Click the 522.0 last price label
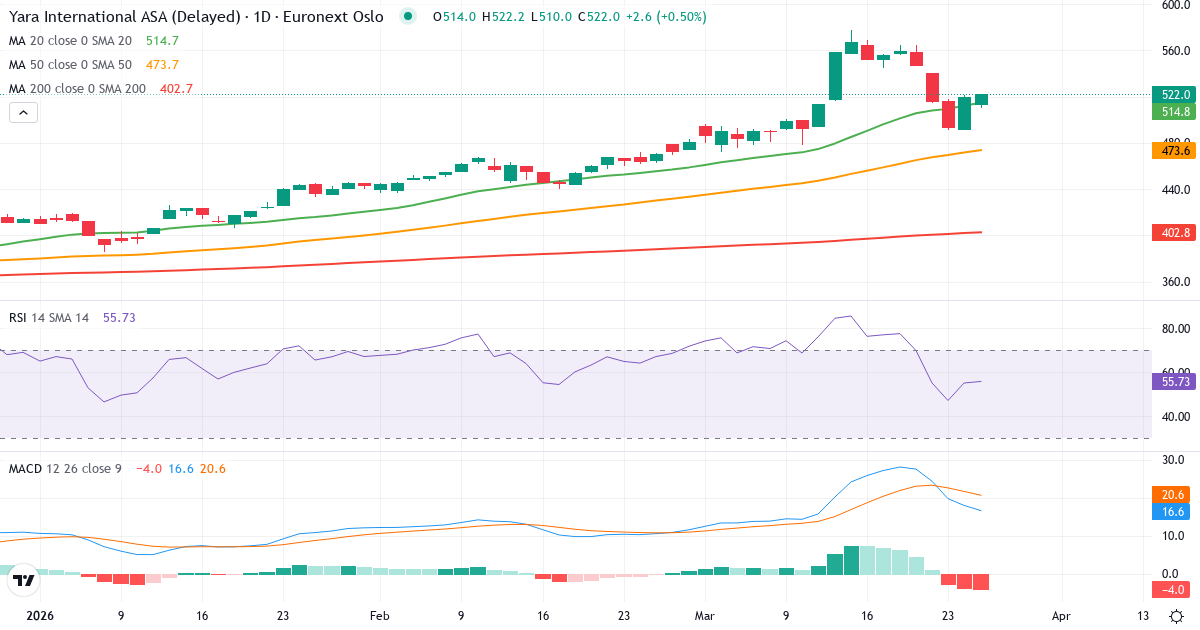1200x630 pixels. click(1172, 95)
